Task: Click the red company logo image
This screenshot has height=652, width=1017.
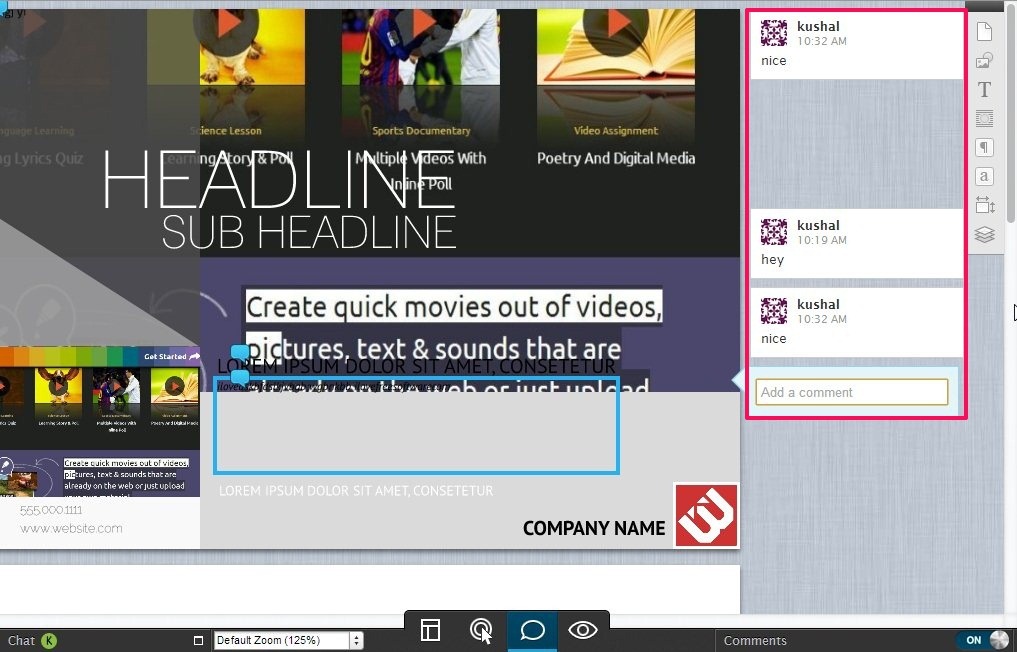Action: [x=706, y=516]
